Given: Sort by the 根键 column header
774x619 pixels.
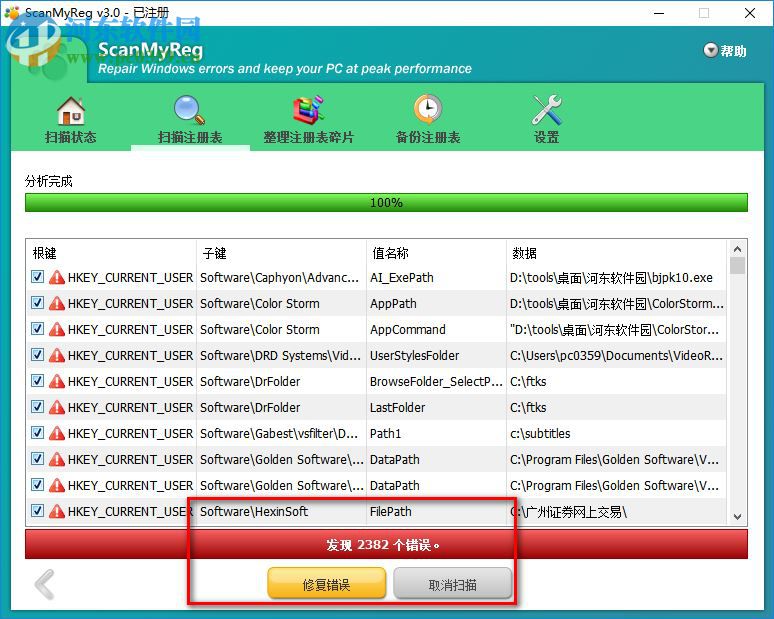Looking at the screenshot, I should tap(44, 253).
